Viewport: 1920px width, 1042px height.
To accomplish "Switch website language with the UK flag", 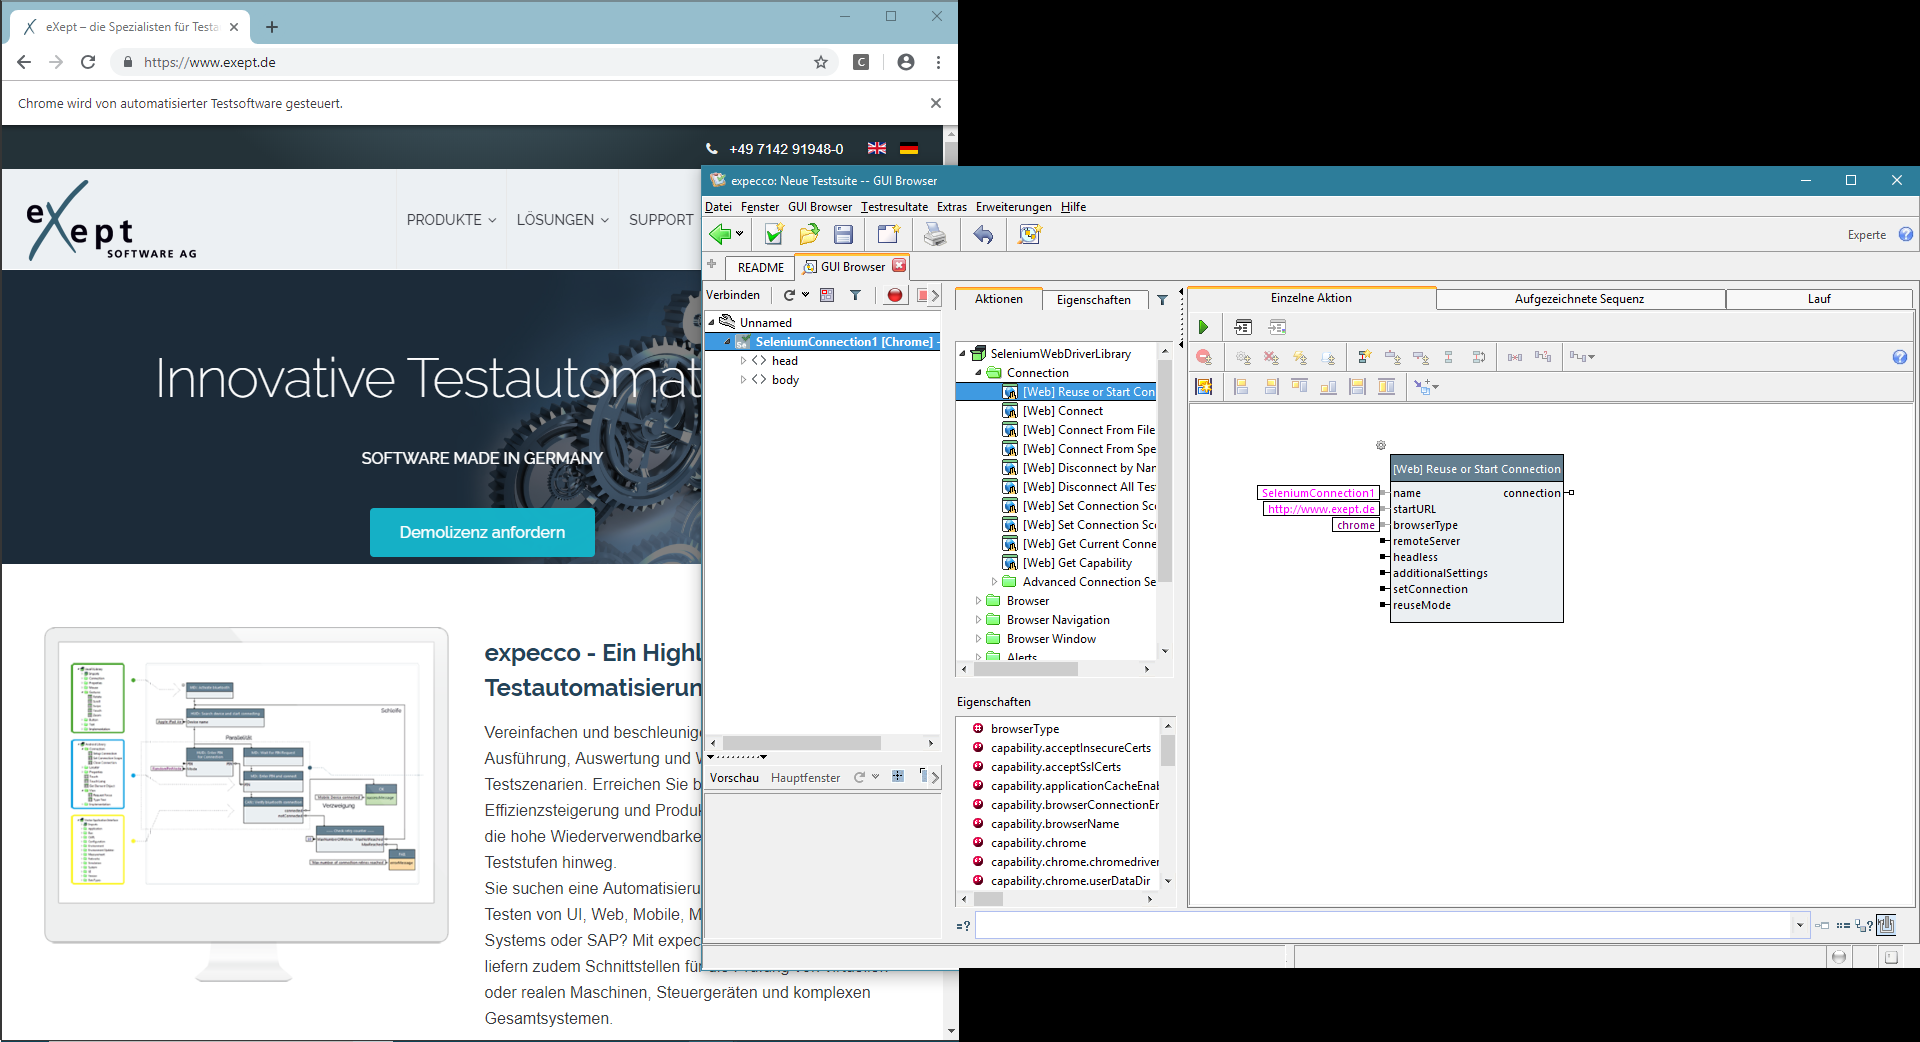I will click(877, 148).
